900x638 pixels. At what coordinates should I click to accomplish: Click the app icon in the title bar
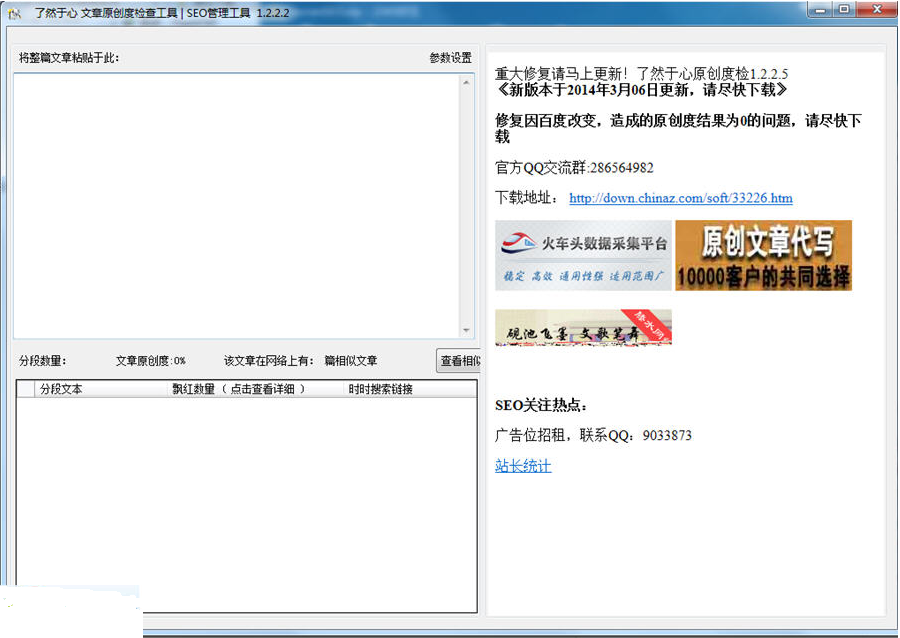15,13
